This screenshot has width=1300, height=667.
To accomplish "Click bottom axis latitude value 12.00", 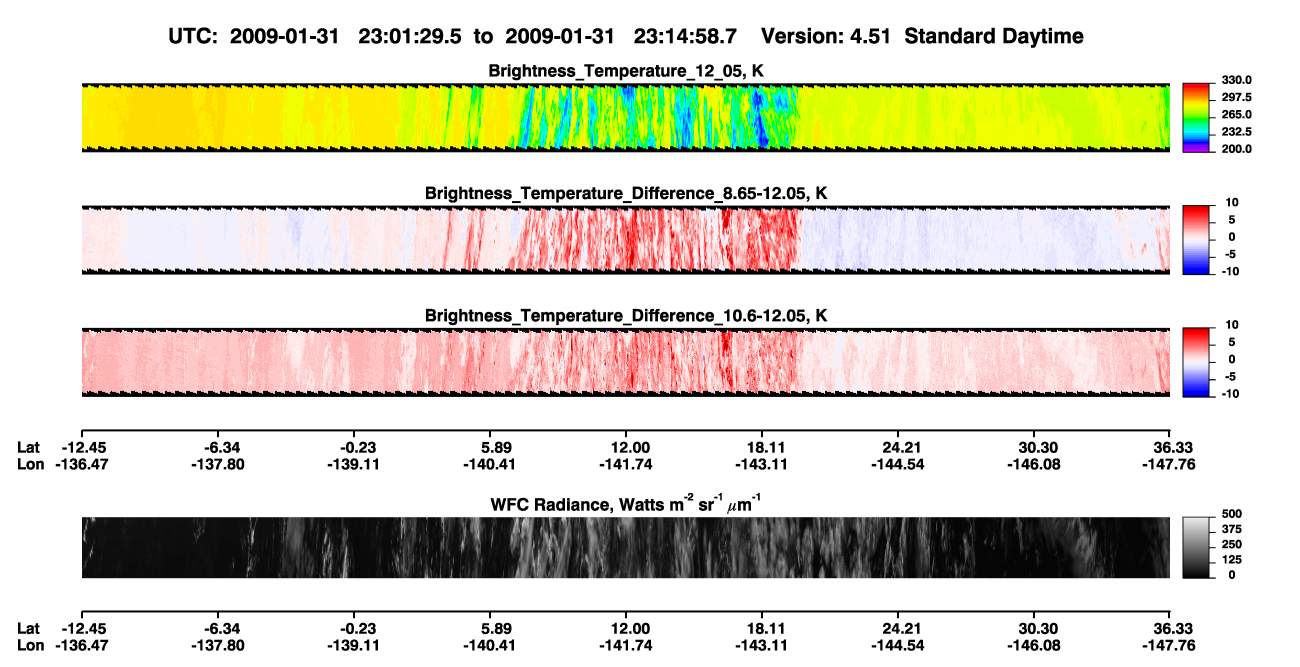I will click(626, 628).
